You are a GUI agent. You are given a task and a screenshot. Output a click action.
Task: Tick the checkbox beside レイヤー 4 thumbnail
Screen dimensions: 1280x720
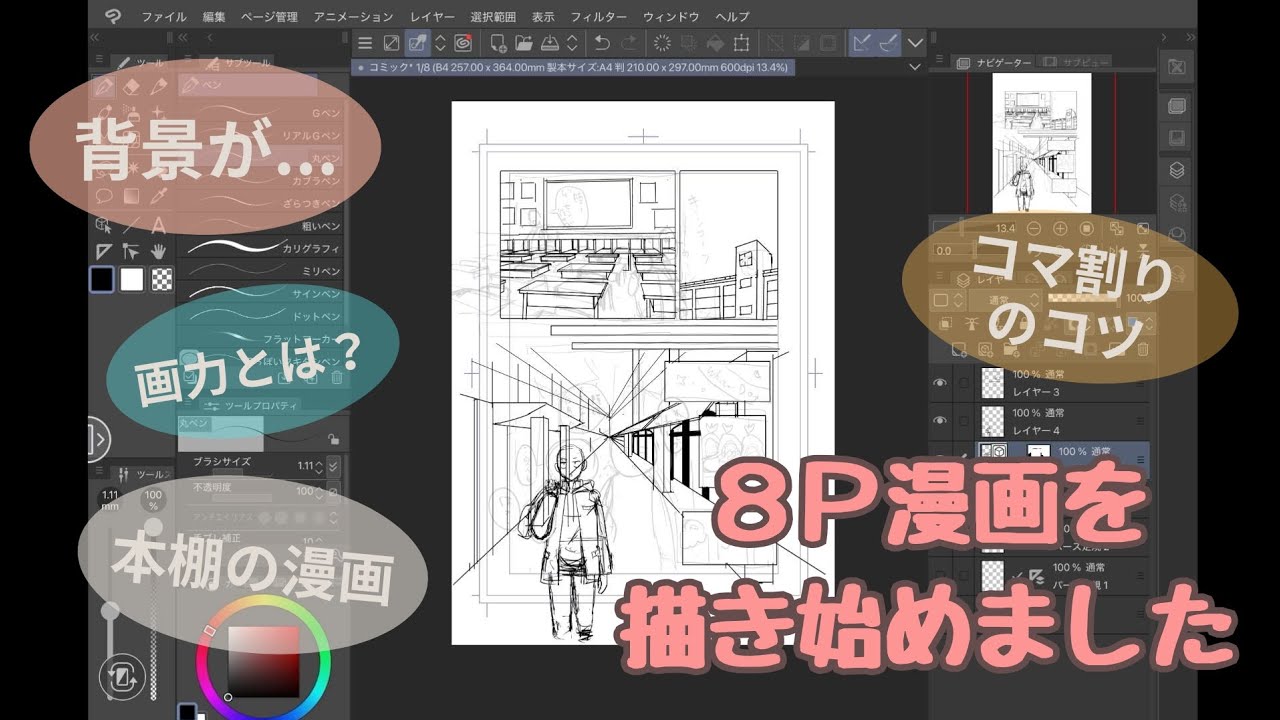tap(964, 421)
